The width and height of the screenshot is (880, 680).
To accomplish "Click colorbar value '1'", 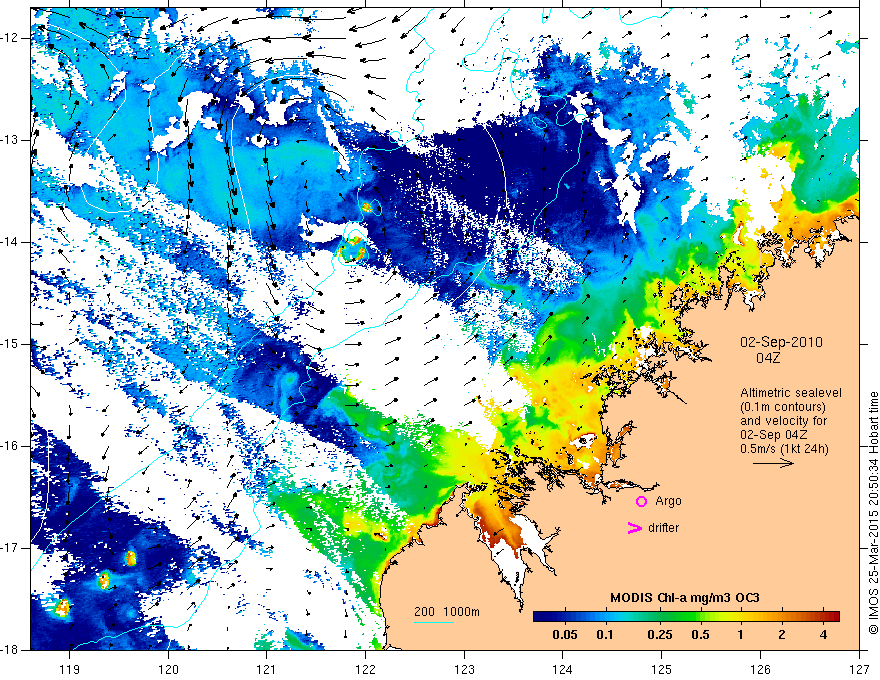I will tap(741, 635).
